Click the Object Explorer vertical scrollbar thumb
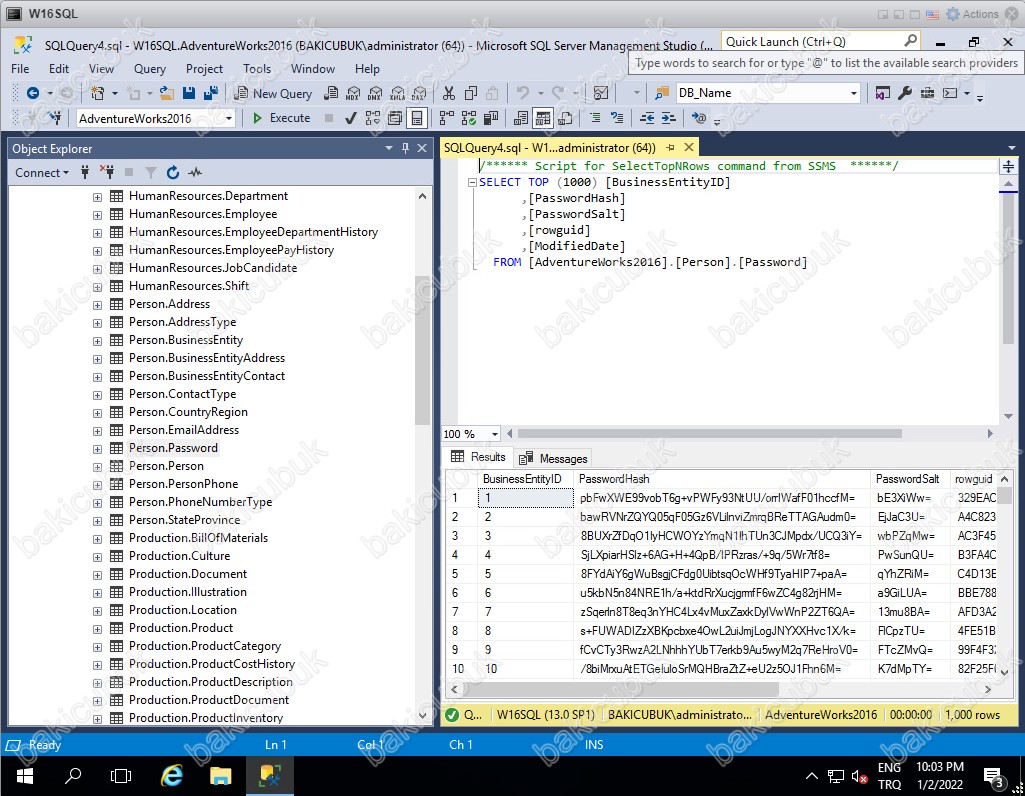Image resolution: width=1025 pixels, height=796 pixels. pos(422,350)
